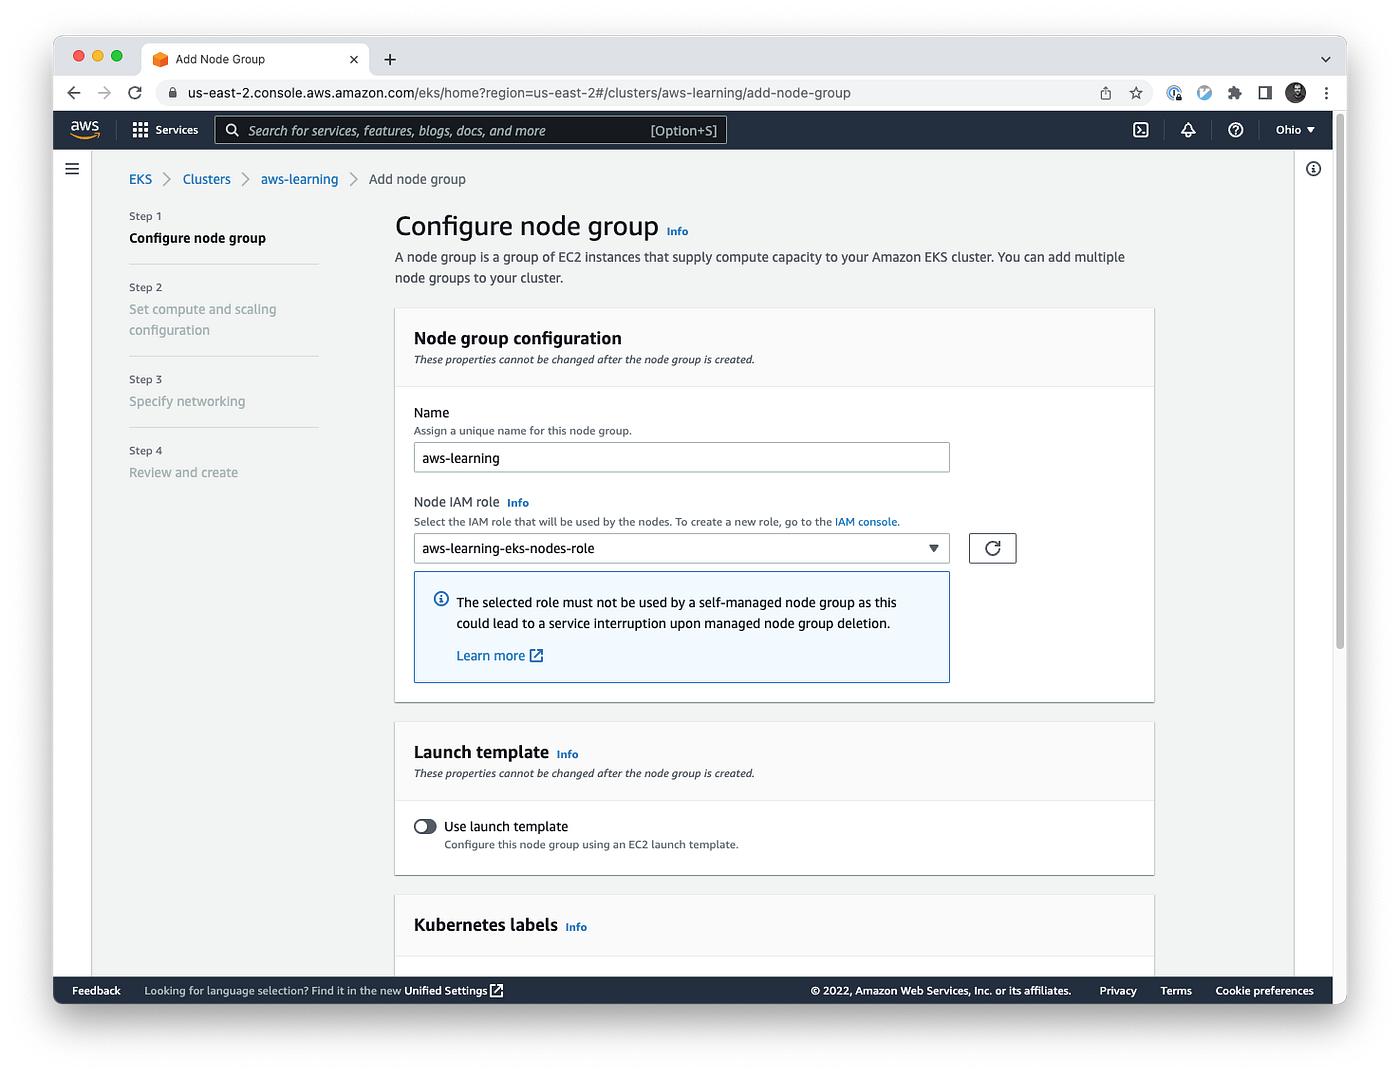Viewport: 1400px width, 1074px height.
Task: Click the AWS logo home icon
Action: (x=85, y=129)
